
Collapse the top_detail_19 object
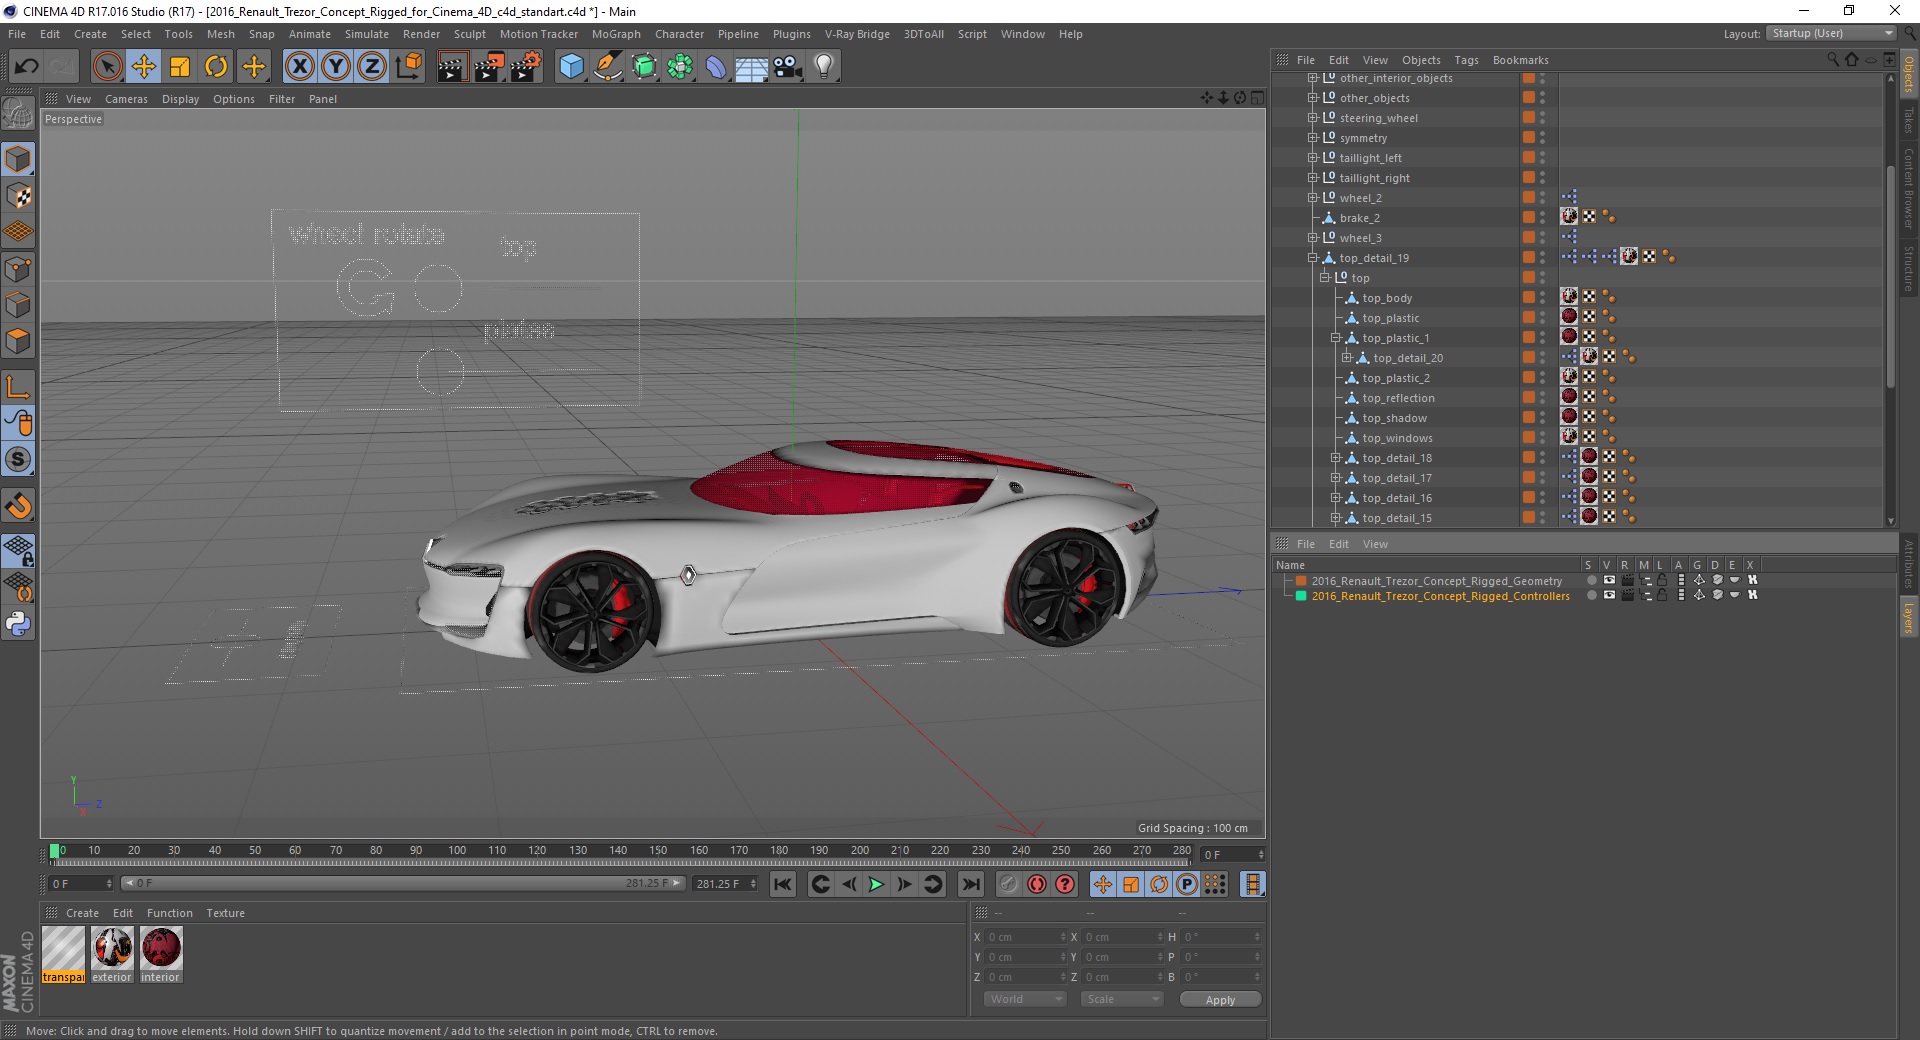click(1313, 258)
